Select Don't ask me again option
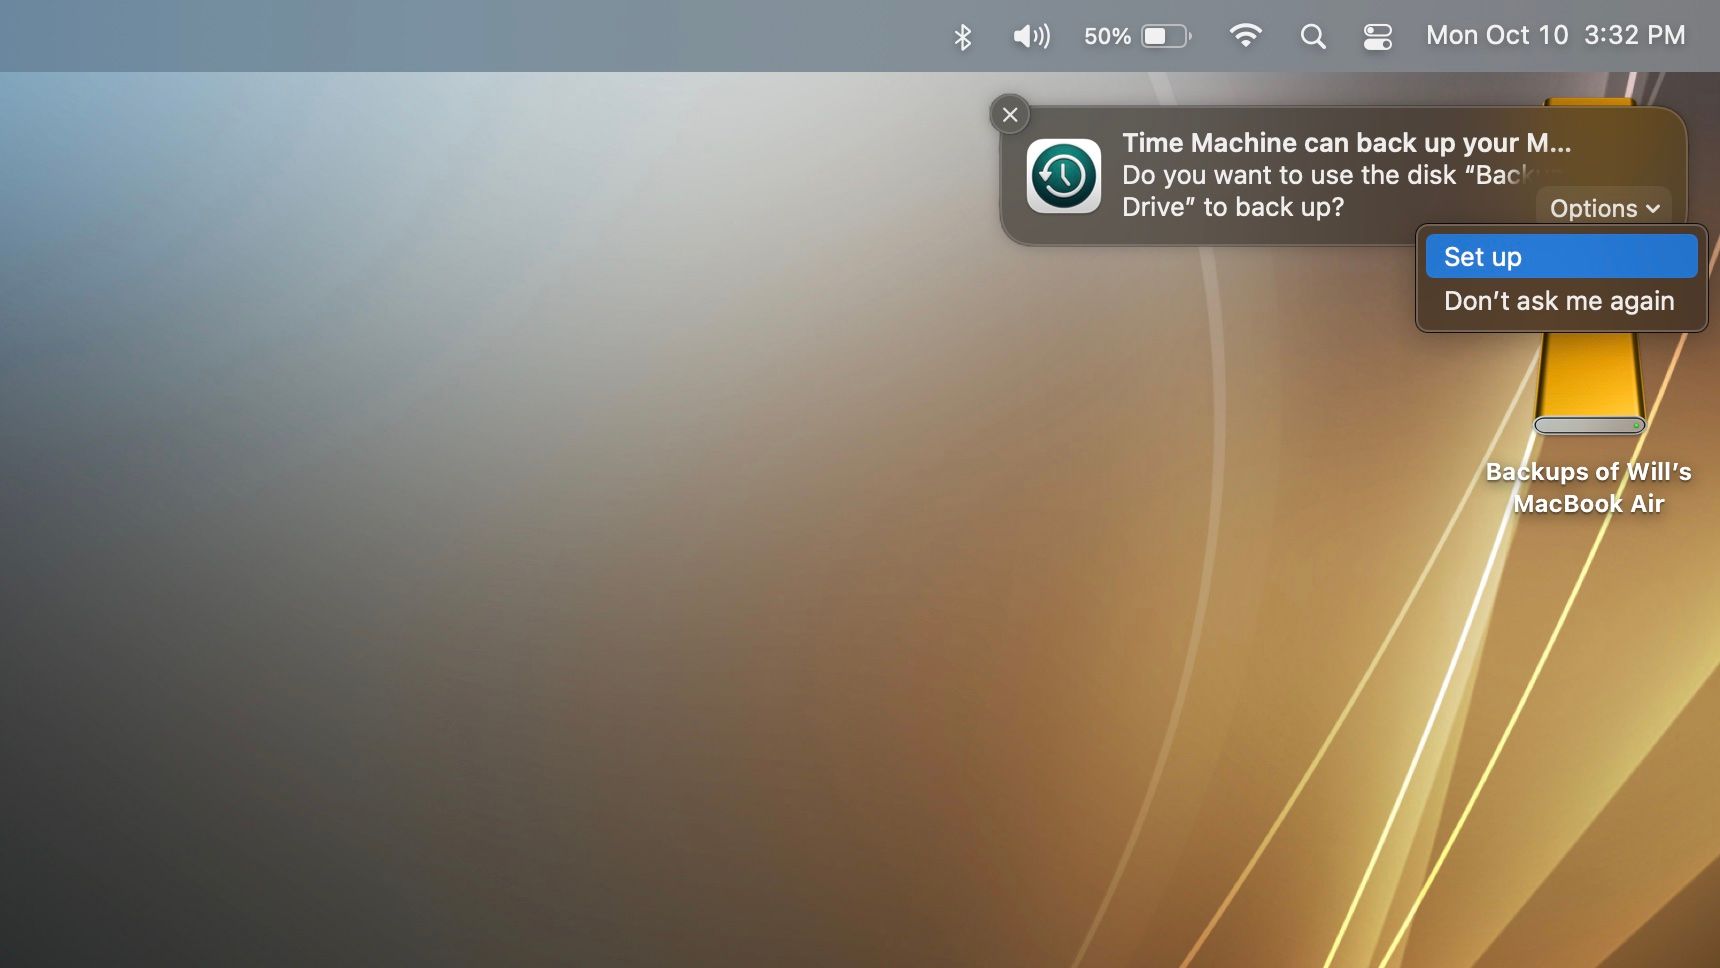The width and height of the screenshot is (1720, 968). [x=1561, y=301]
